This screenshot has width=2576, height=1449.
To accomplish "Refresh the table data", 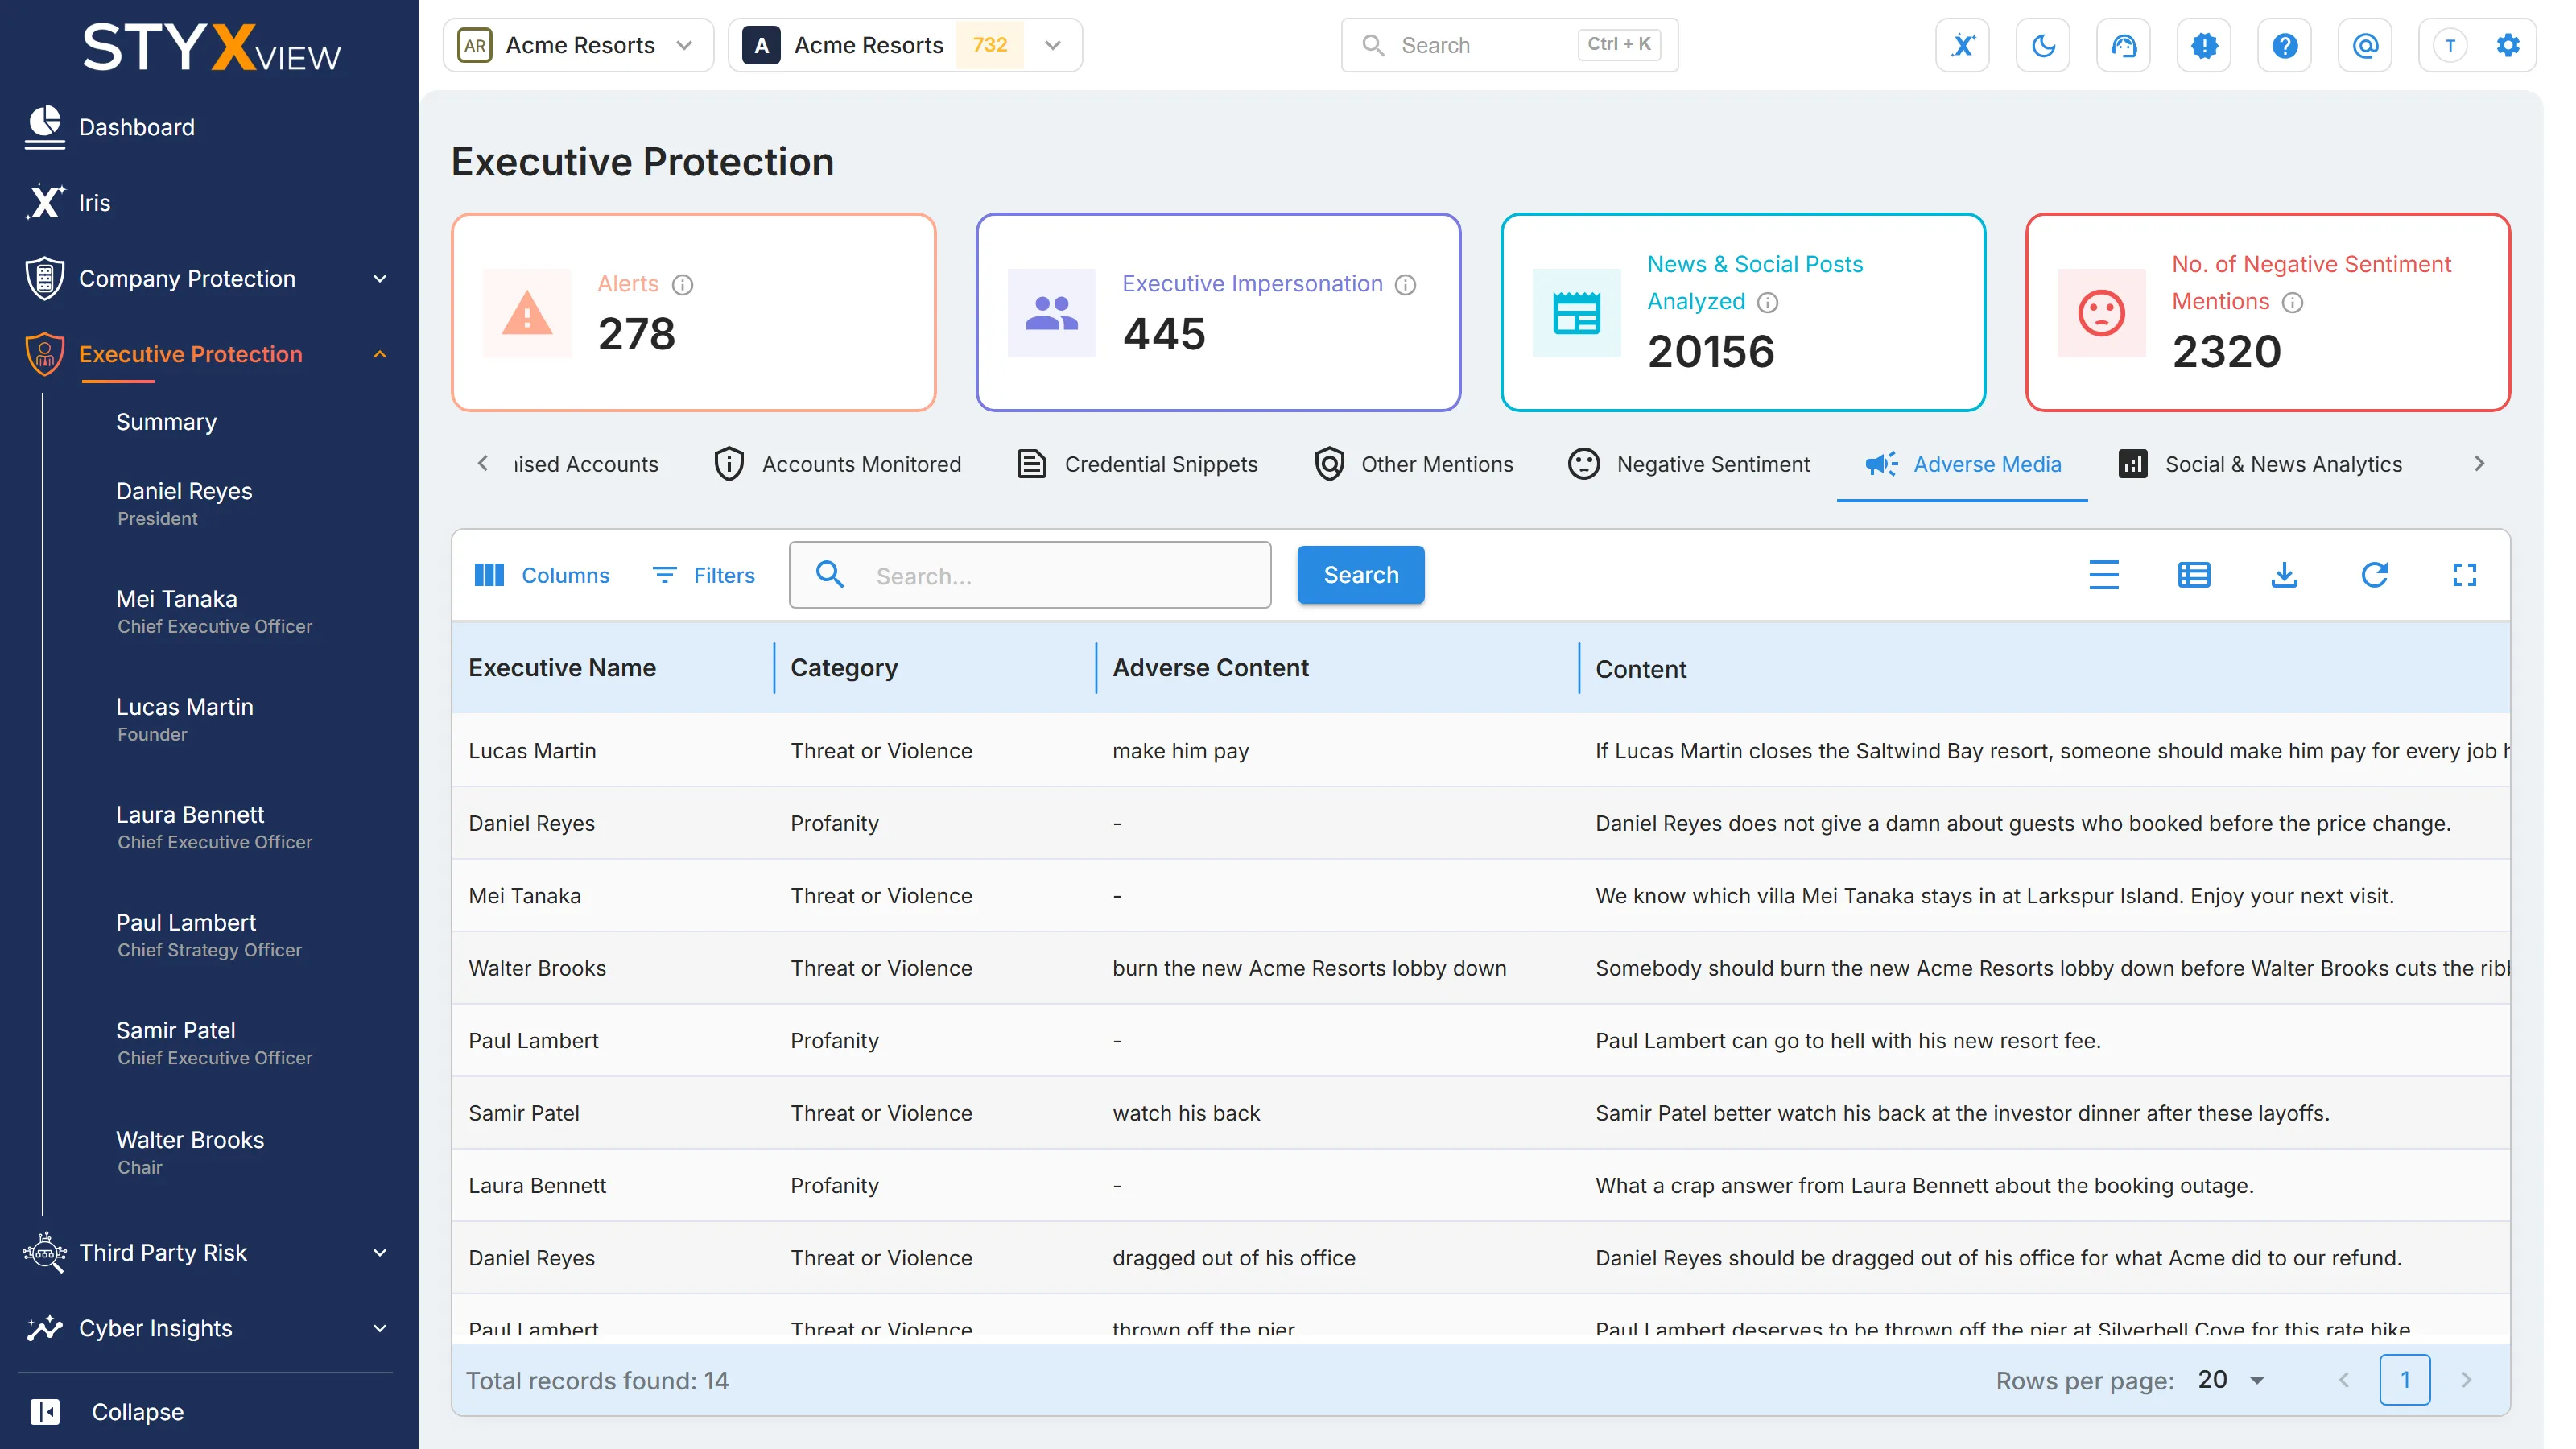I will pos(2374,575).
